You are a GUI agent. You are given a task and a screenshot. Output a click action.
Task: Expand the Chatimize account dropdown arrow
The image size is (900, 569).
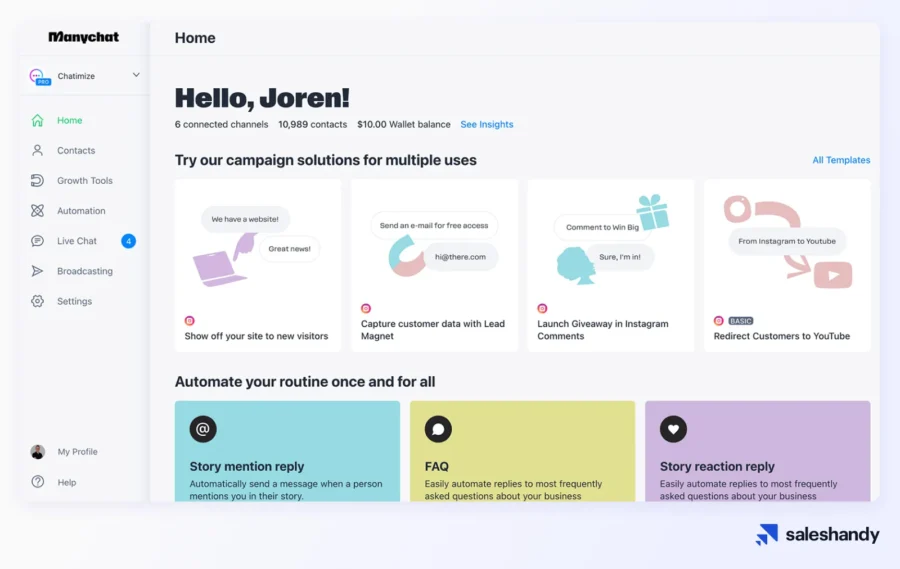coord(136,75)
